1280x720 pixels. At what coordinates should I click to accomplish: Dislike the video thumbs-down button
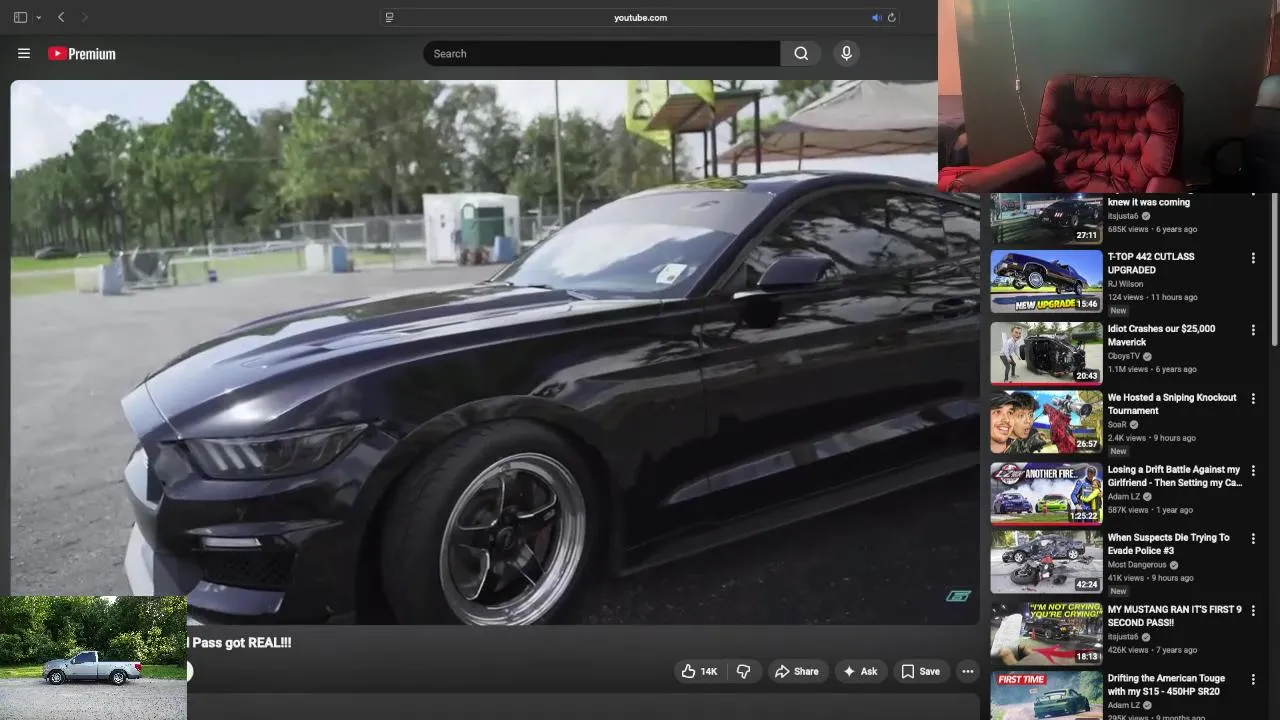743,671
